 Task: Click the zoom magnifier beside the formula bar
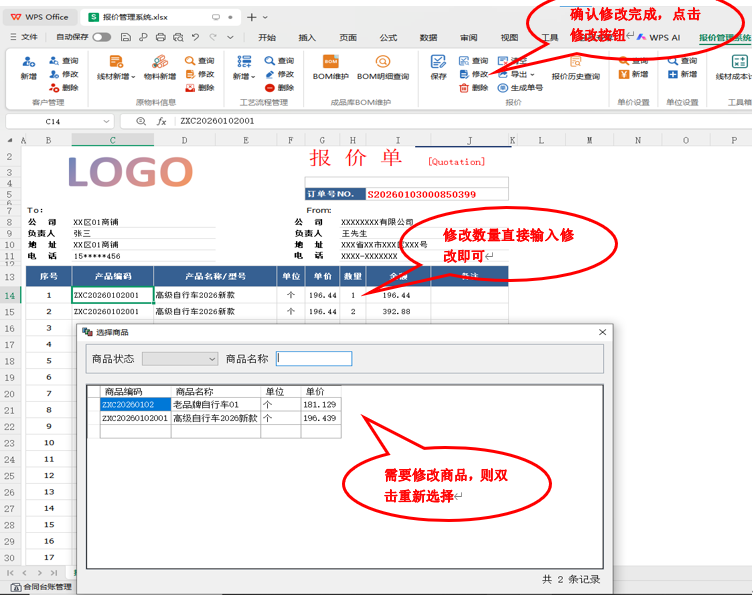(141, 121)
